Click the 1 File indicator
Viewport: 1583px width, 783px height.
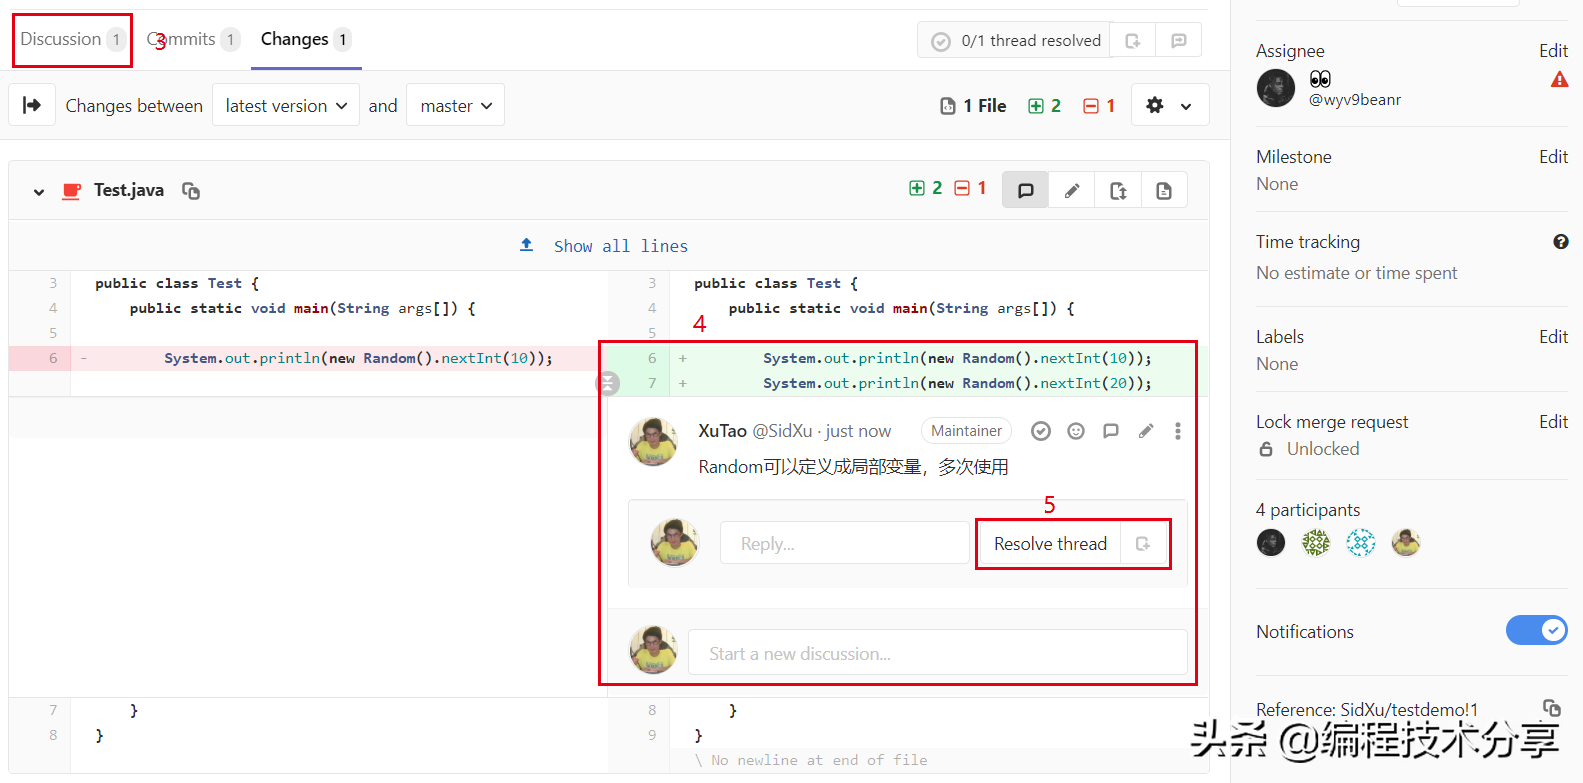tap(973, 106)
